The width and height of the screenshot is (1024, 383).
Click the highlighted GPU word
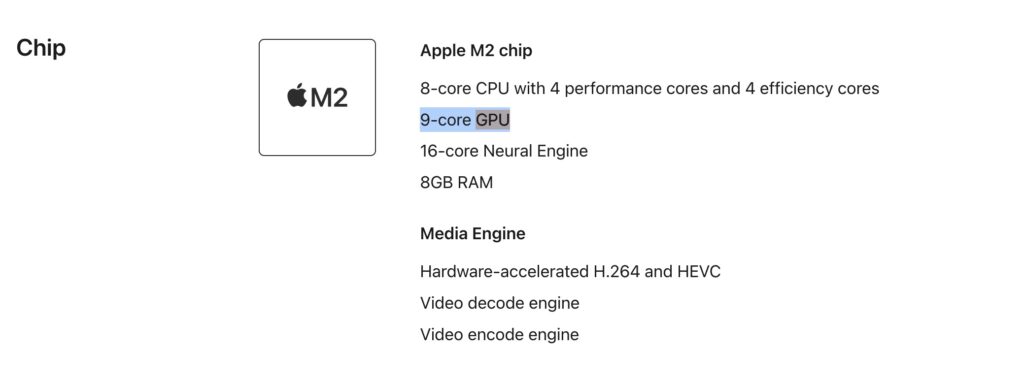pos(492,120)
